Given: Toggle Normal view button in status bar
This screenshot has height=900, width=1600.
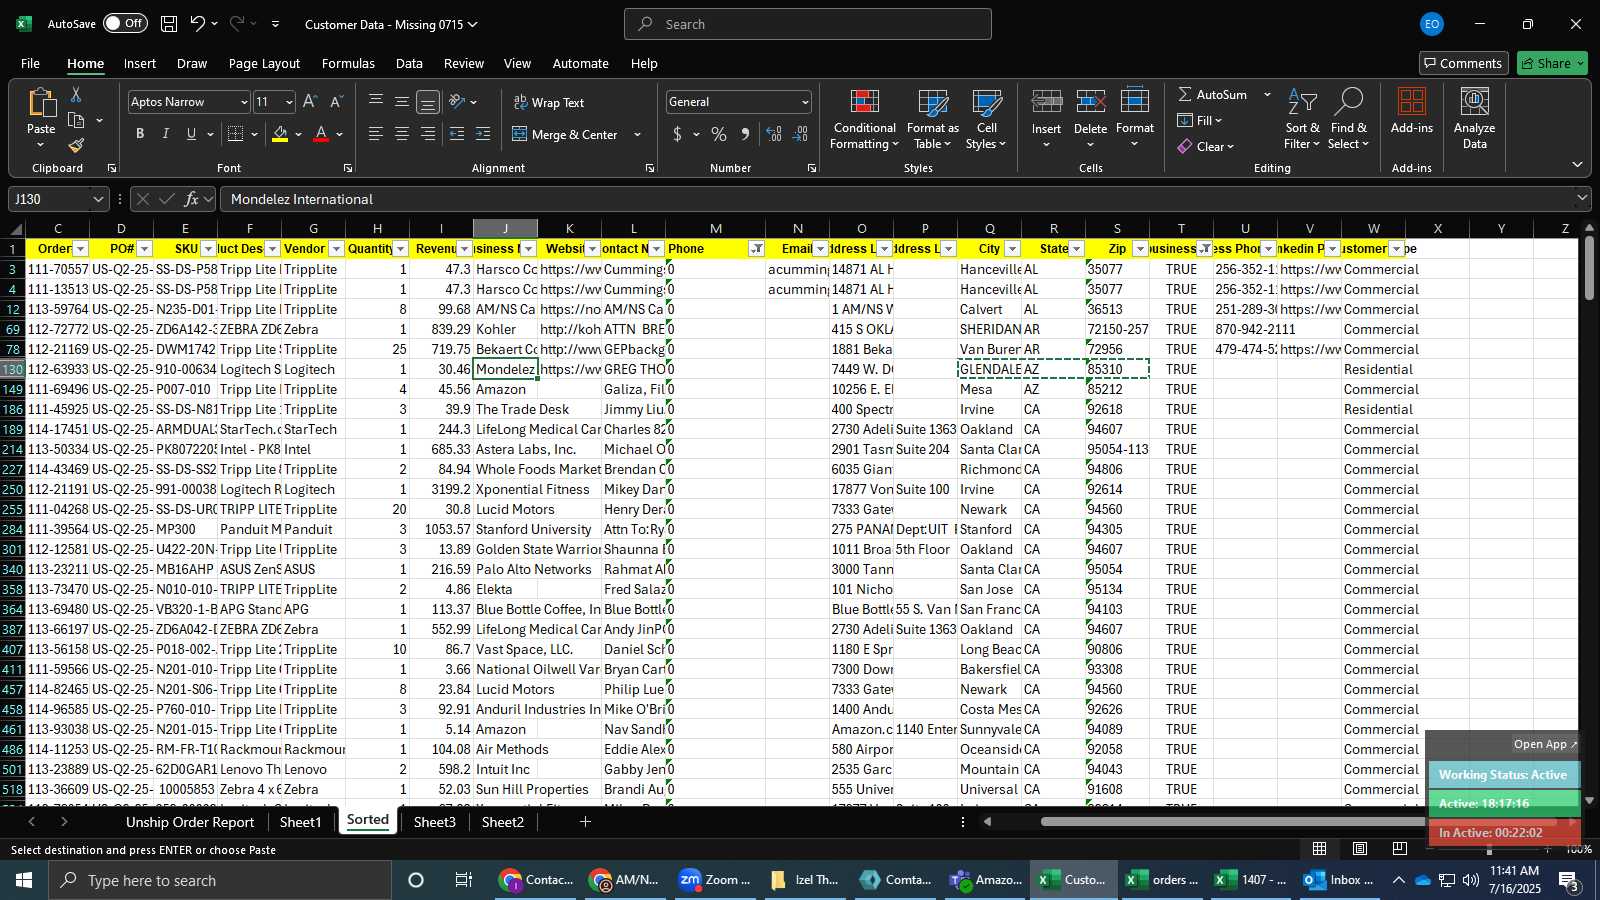Looking at the screenshot, I should (x=1320, y=848).
